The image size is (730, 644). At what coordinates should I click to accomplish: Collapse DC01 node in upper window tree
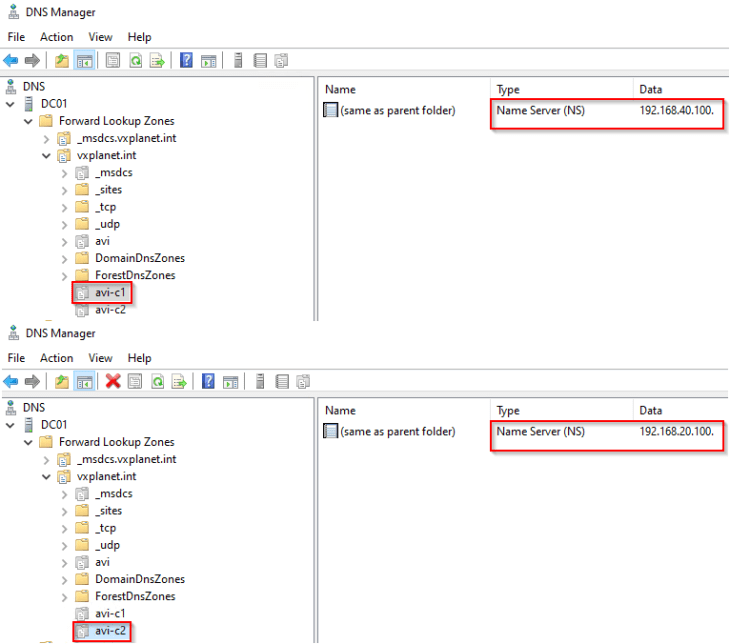point(11,104)
